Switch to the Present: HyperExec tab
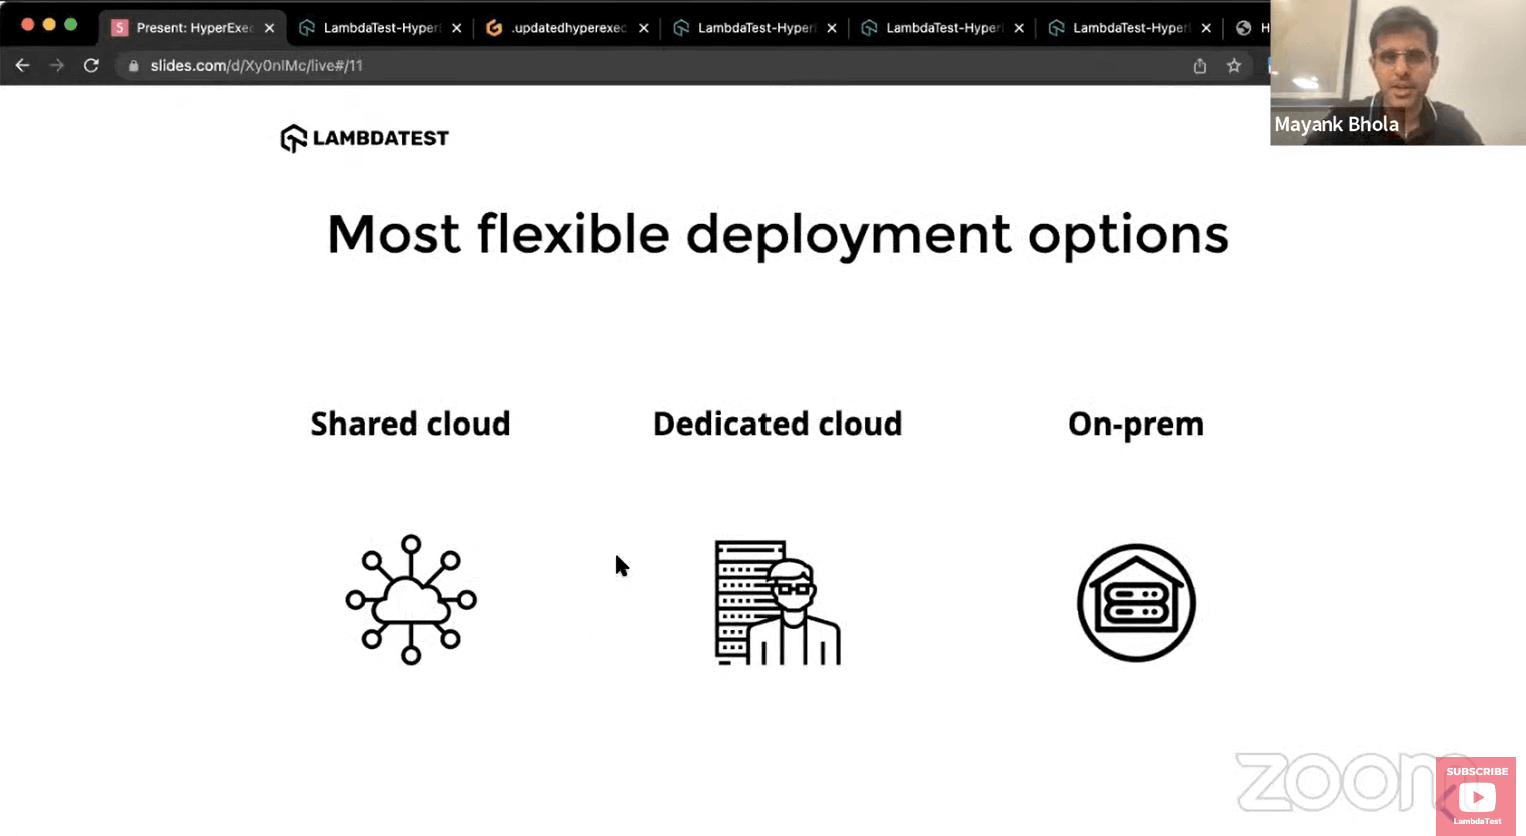The image size is (1526, 836). (x=190, y=27)
